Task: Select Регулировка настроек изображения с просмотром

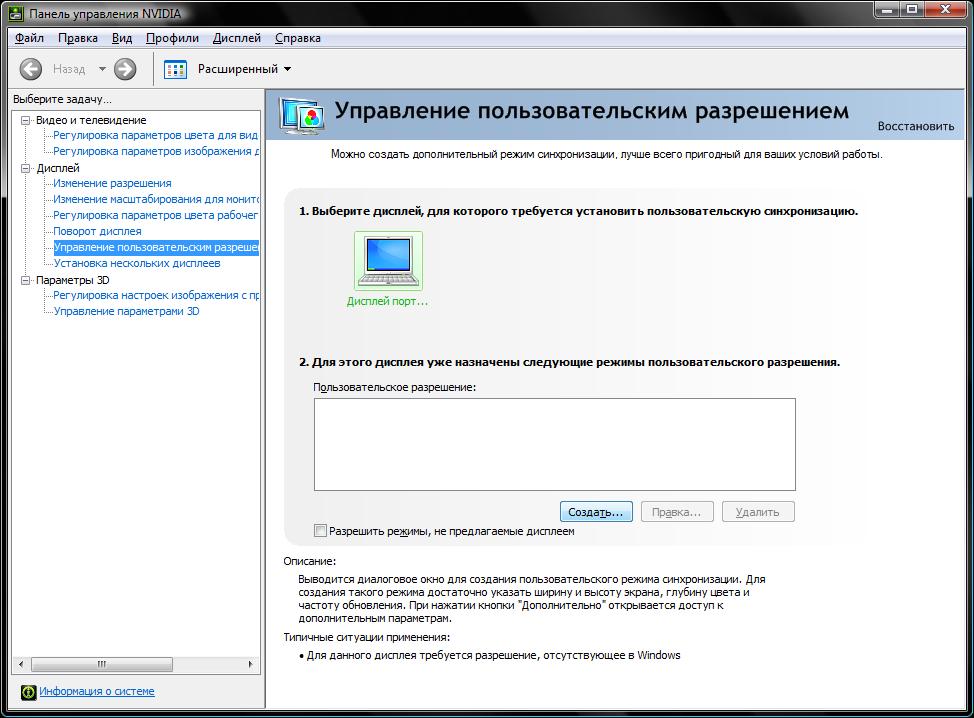Action: click(156, 296)
